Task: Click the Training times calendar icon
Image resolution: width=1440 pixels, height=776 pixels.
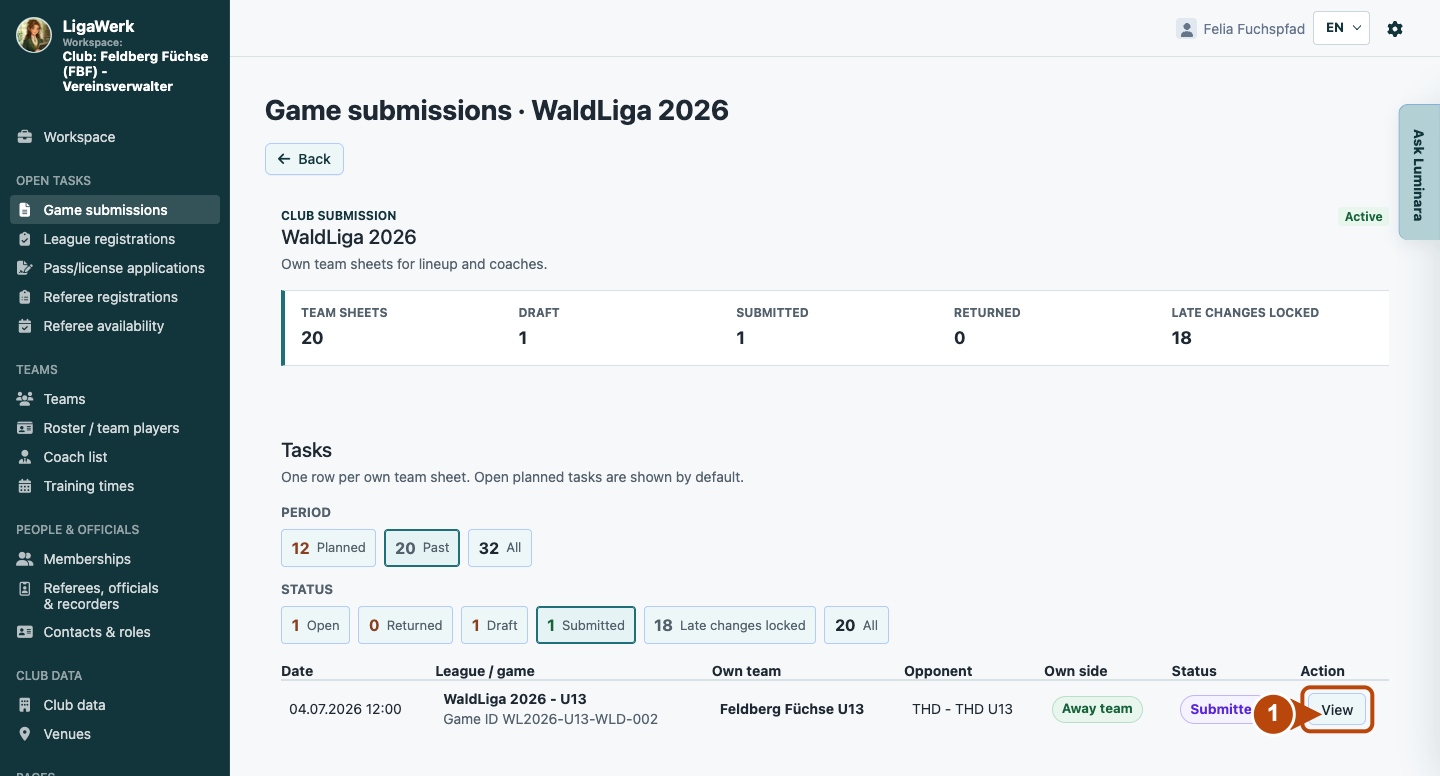Action: pos(25,486)
